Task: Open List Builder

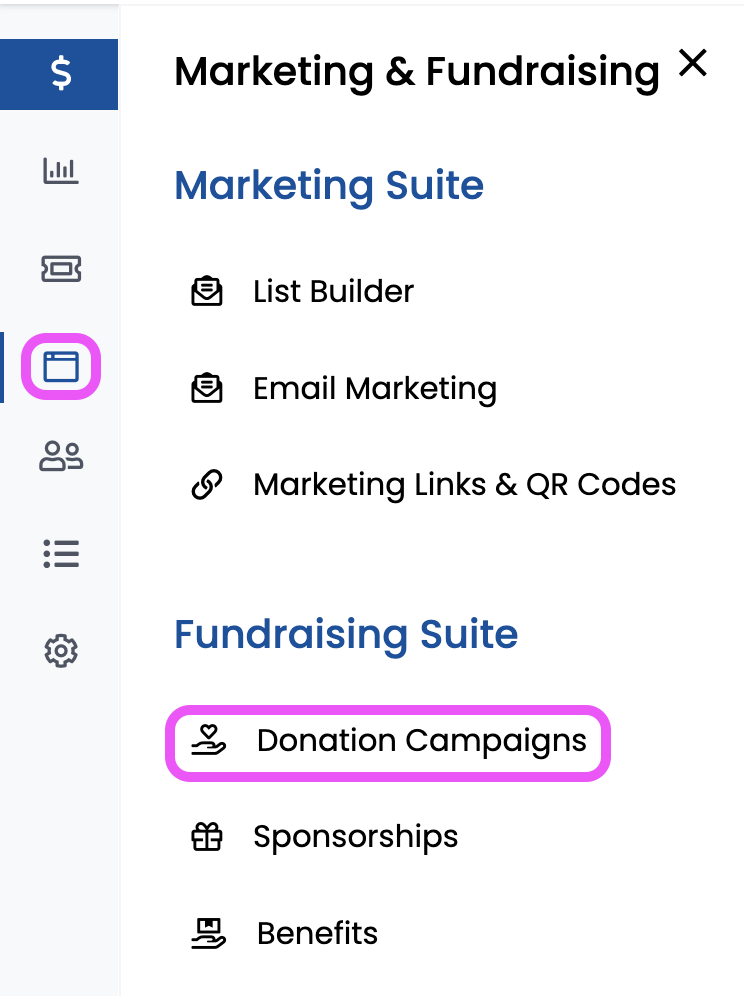Action: [333, 292]
